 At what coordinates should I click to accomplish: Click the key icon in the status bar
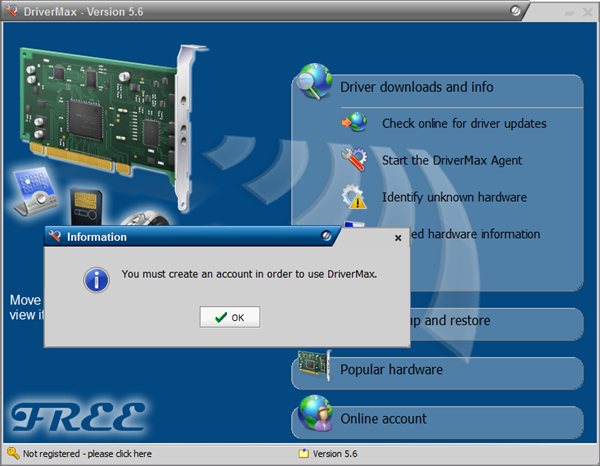12,454
